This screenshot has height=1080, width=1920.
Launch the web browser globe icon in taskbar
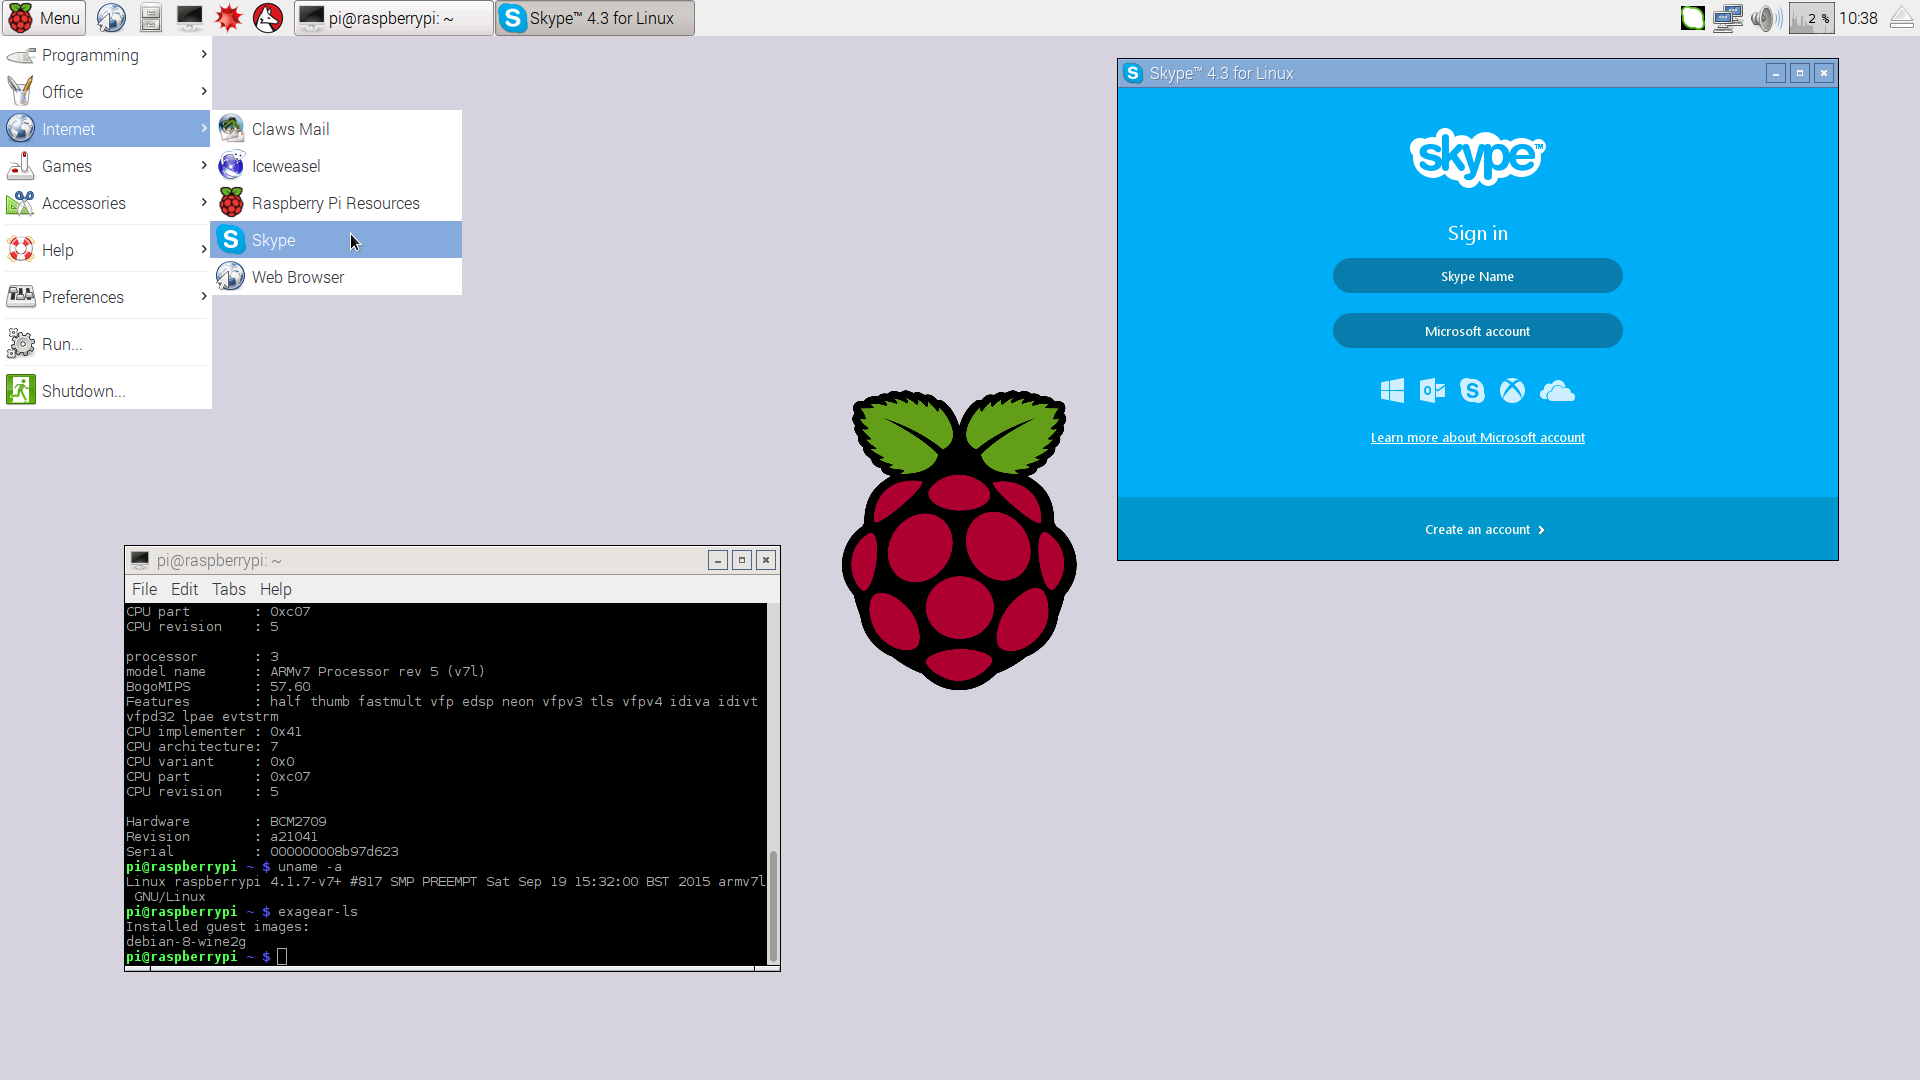(111, 18)
